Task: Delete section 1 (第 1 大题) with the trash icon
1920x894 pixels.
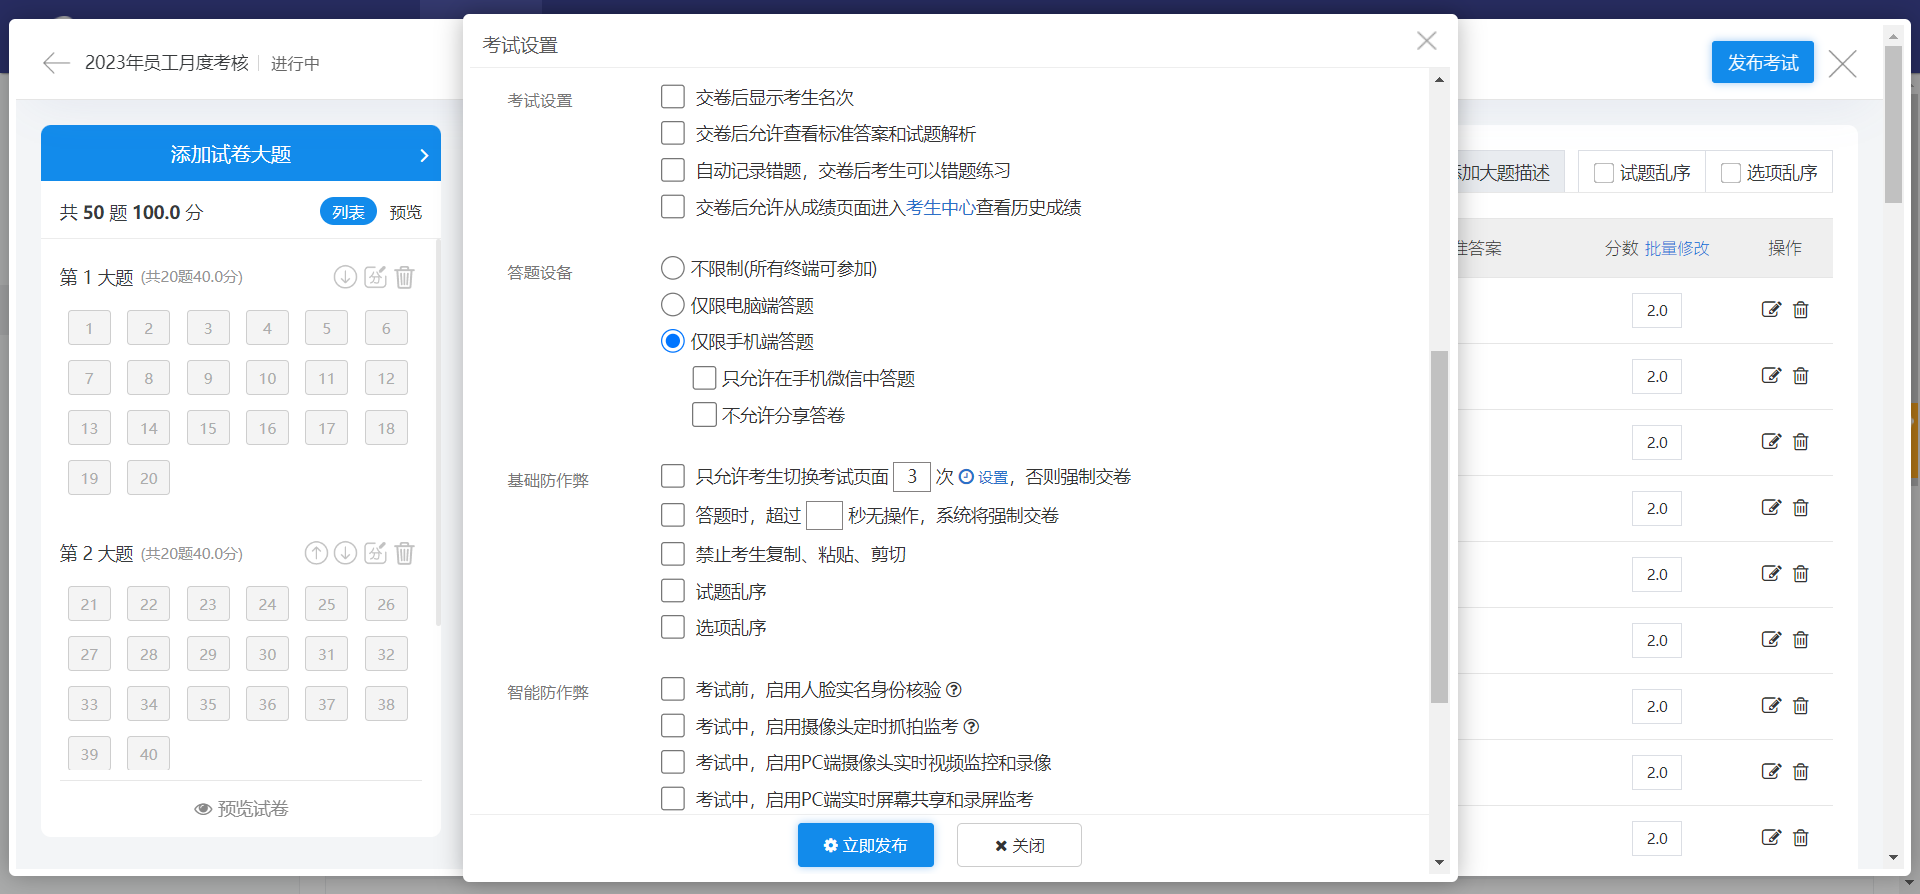Action: pos(405,277)
